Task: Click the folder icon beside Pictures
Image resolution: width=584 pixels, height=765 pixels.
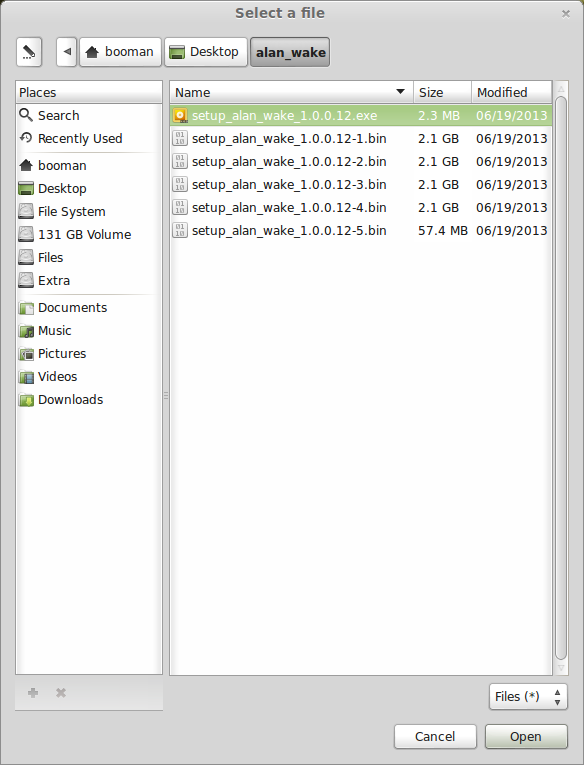Action: point(26,354)
